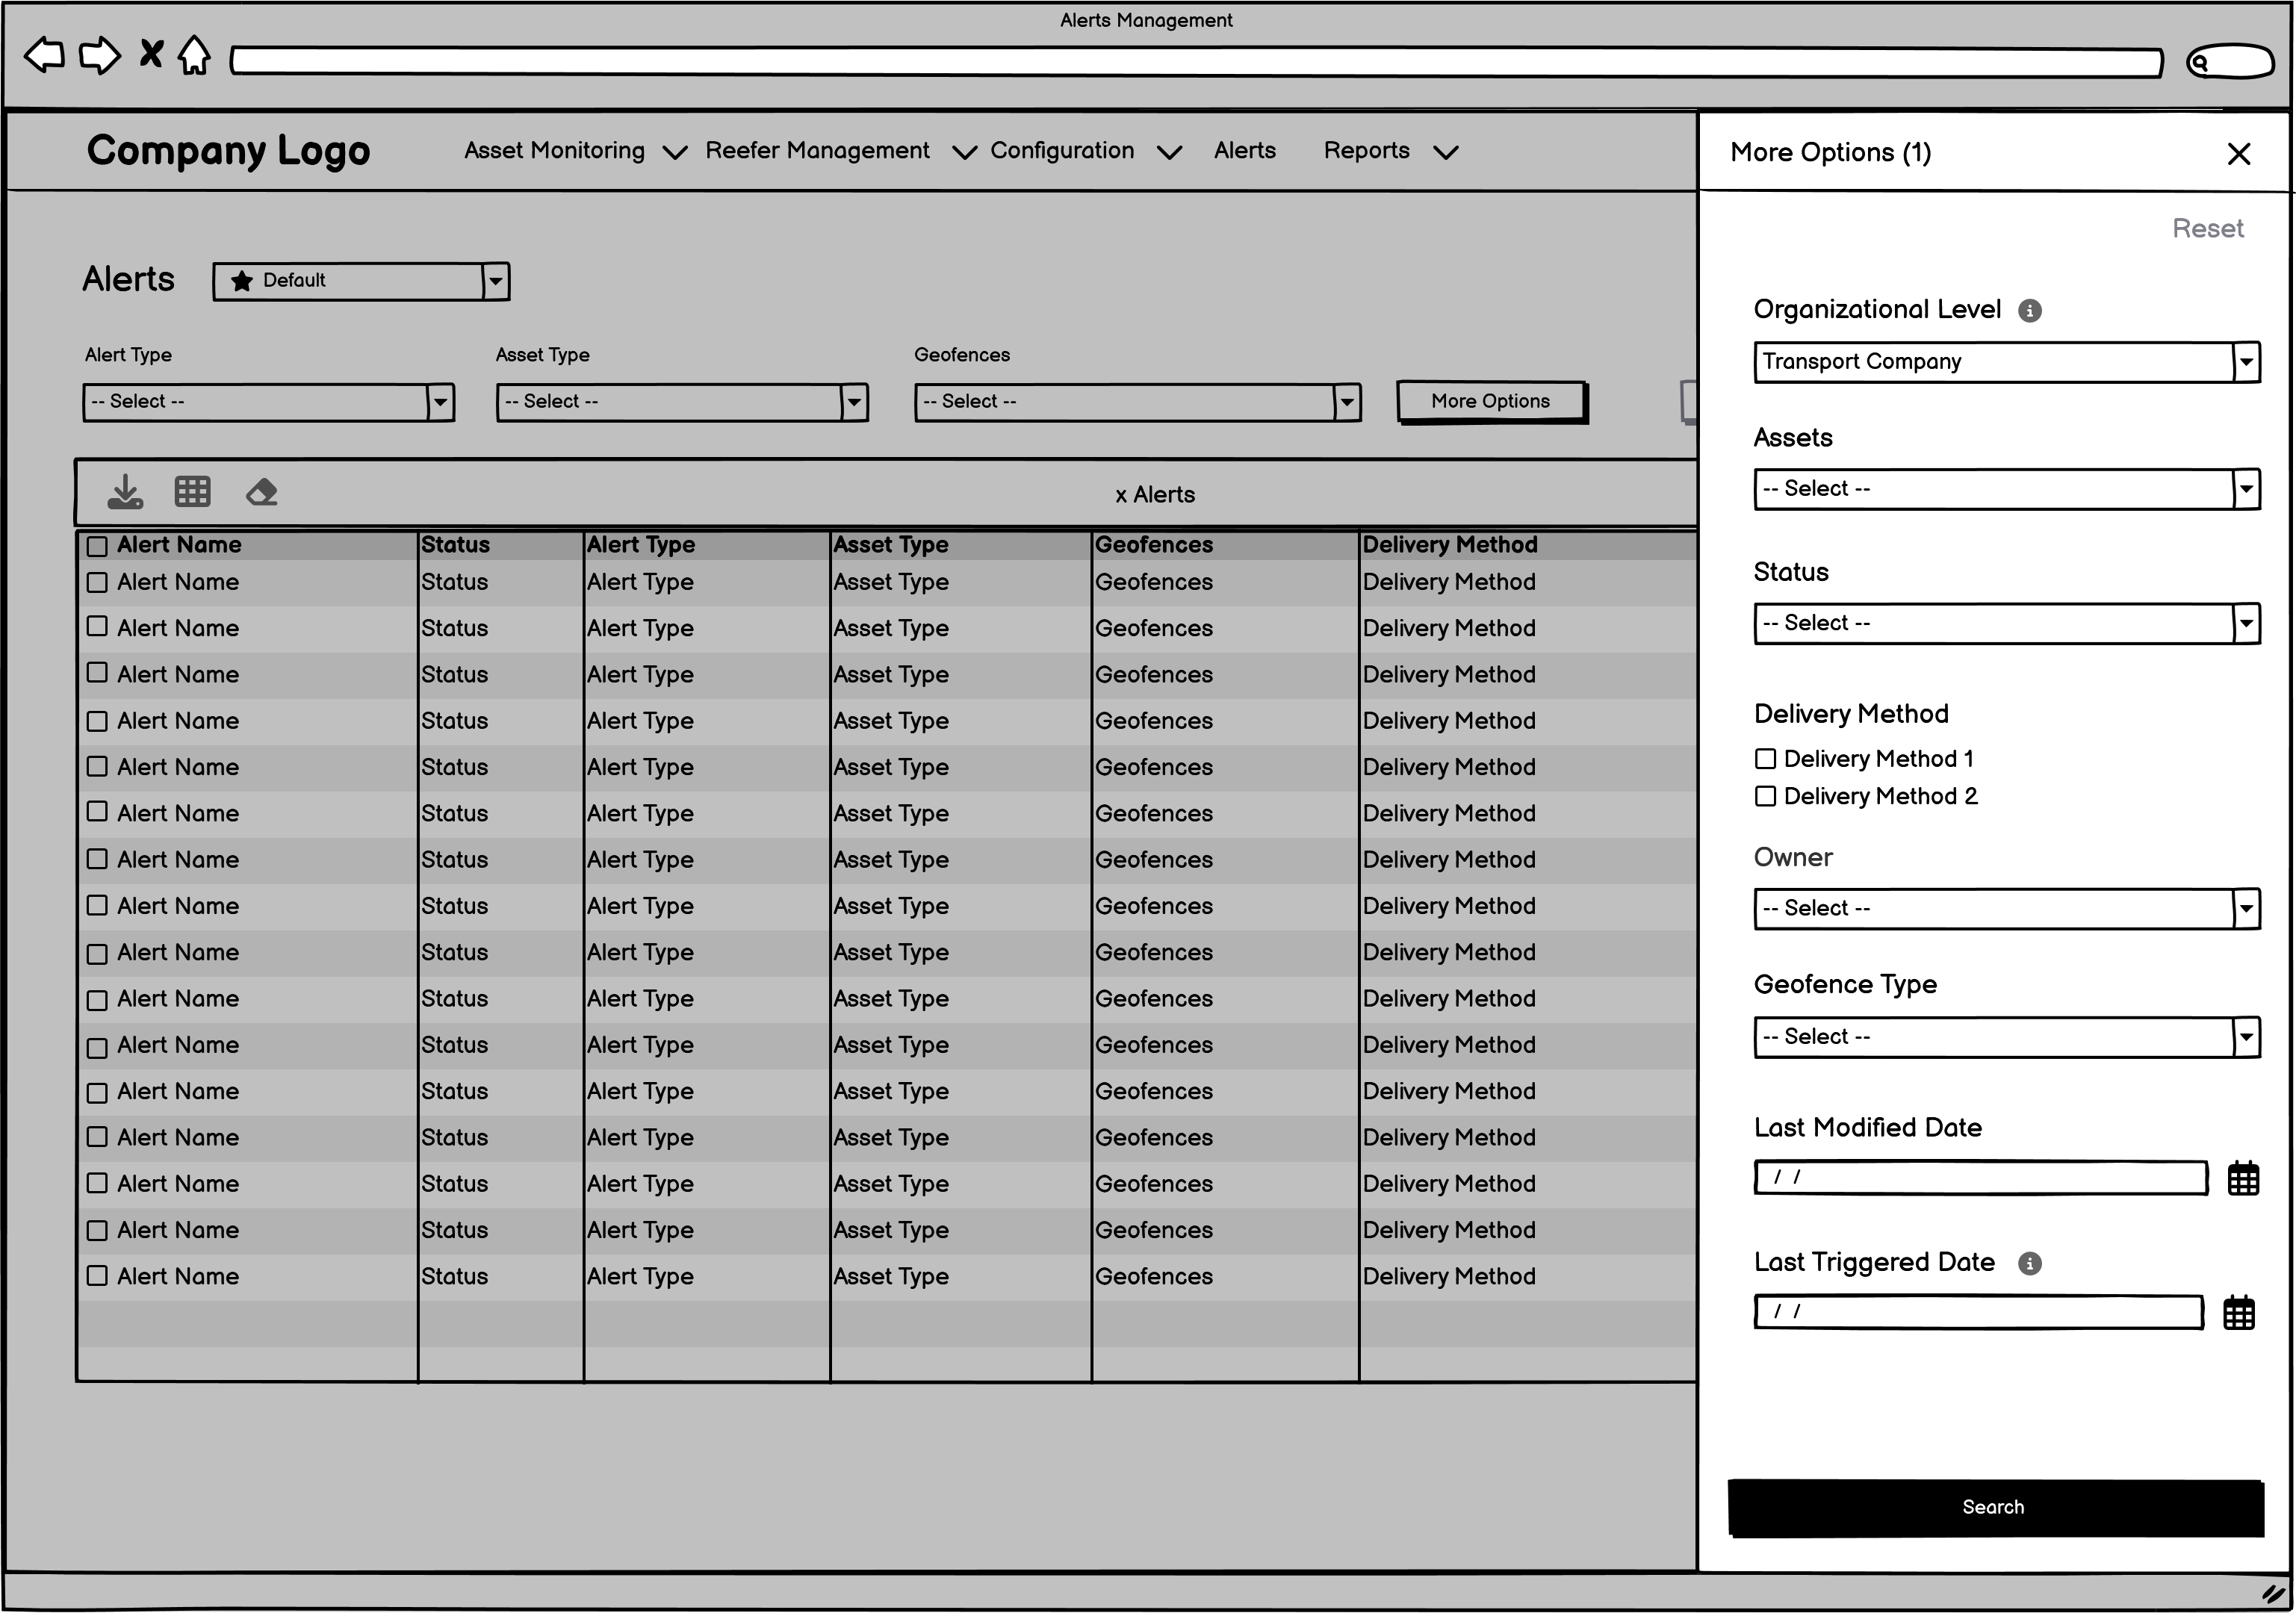Click the browser stop X icon
This screenshot has width=2296, height=1613.
pos(151,53)
